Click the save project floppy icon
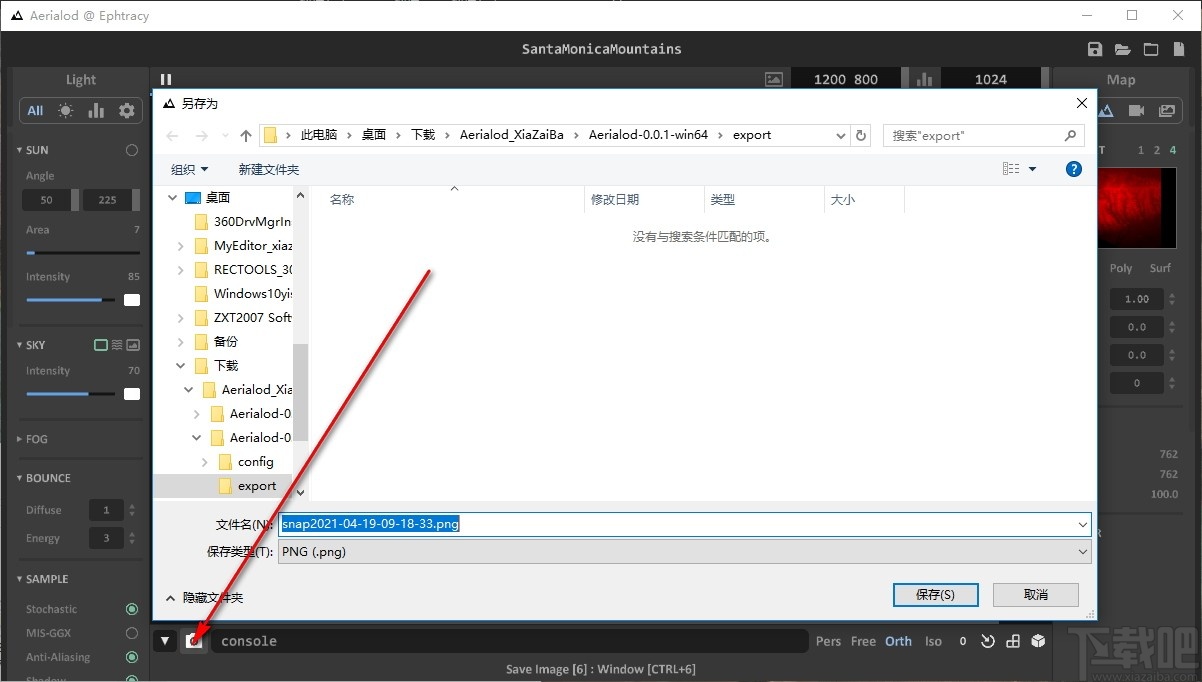 point(1095,49)
